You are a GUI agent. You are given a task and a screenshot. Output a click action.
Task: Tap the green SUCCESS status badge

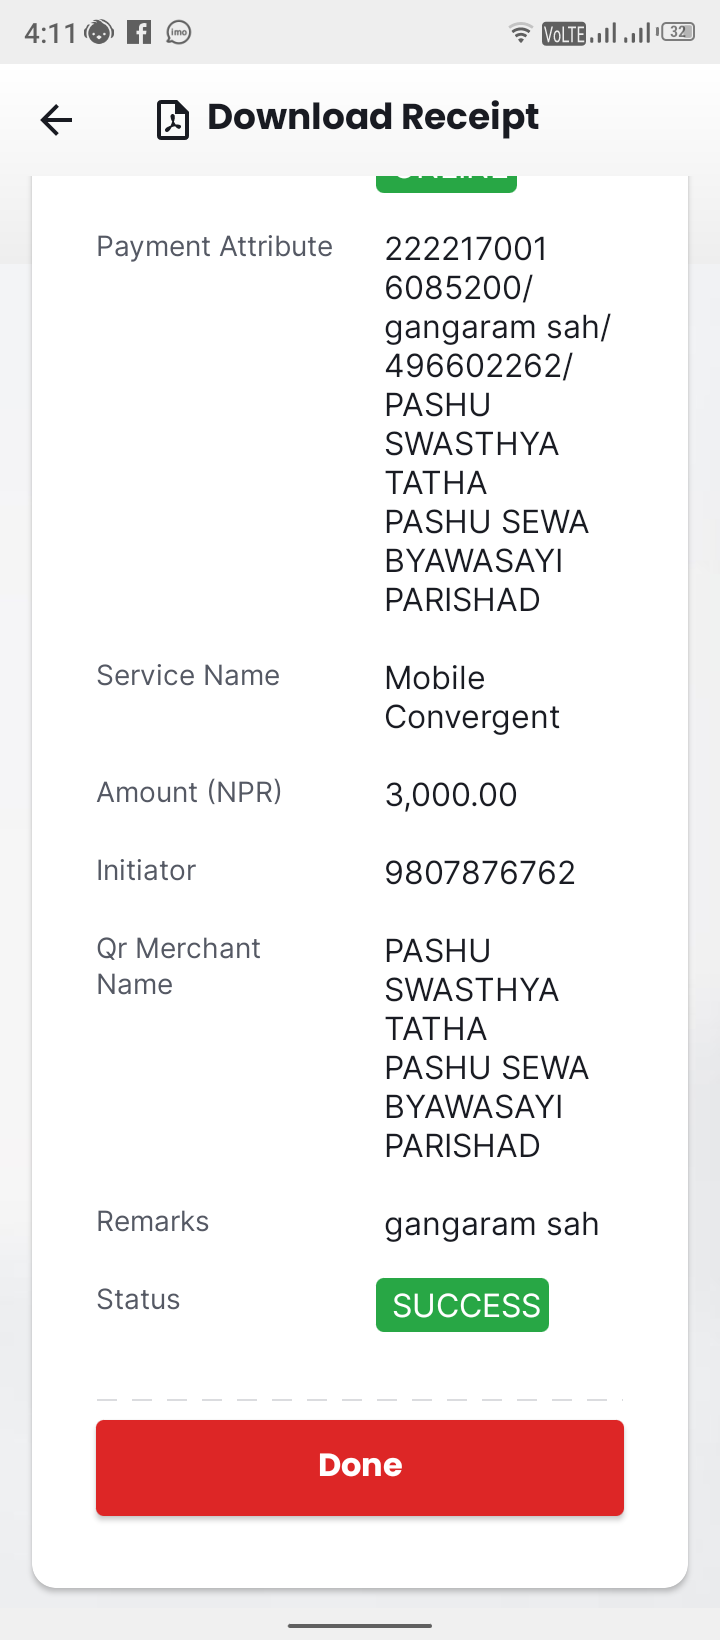(x=462, y=1305)
